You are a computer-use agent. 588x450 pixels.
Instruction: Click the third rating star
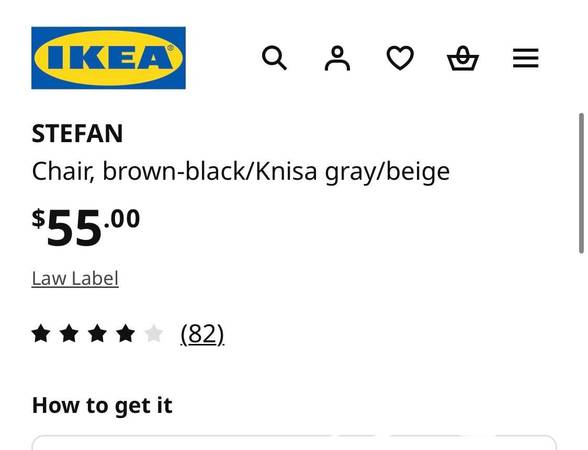(97, 334)
